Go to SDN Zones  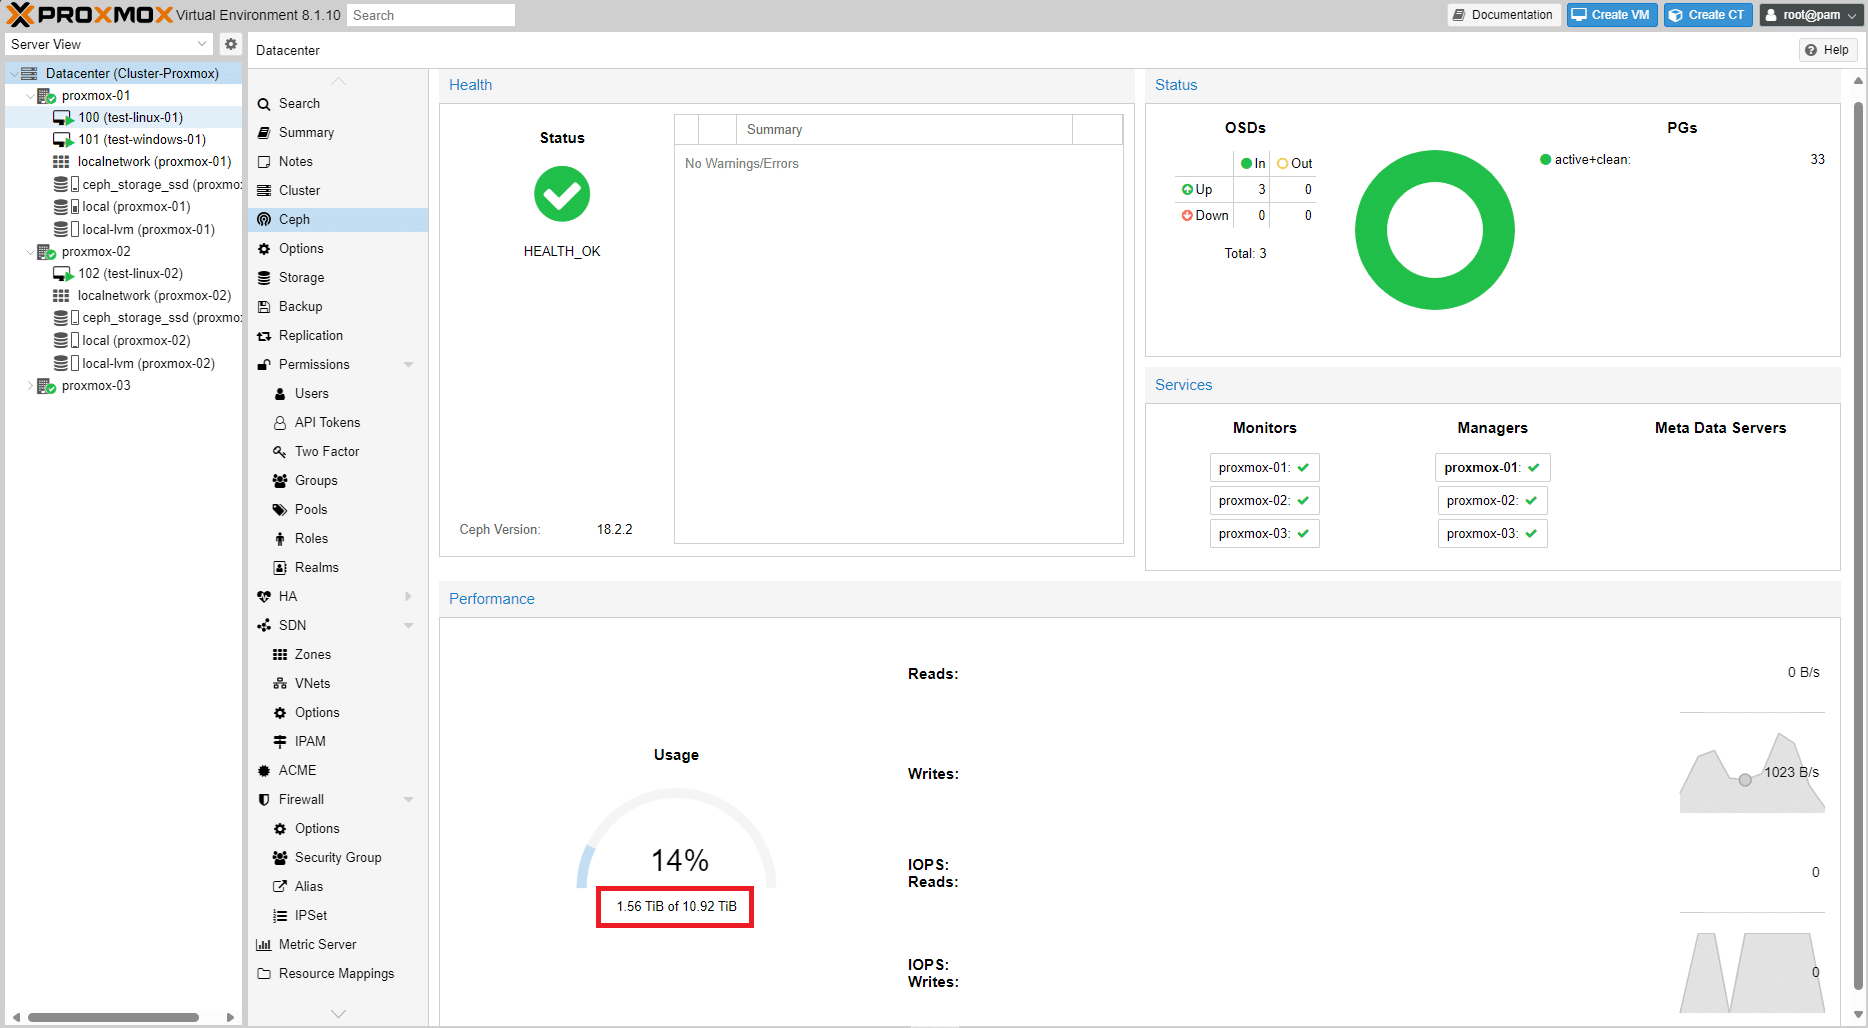(338, 655)
